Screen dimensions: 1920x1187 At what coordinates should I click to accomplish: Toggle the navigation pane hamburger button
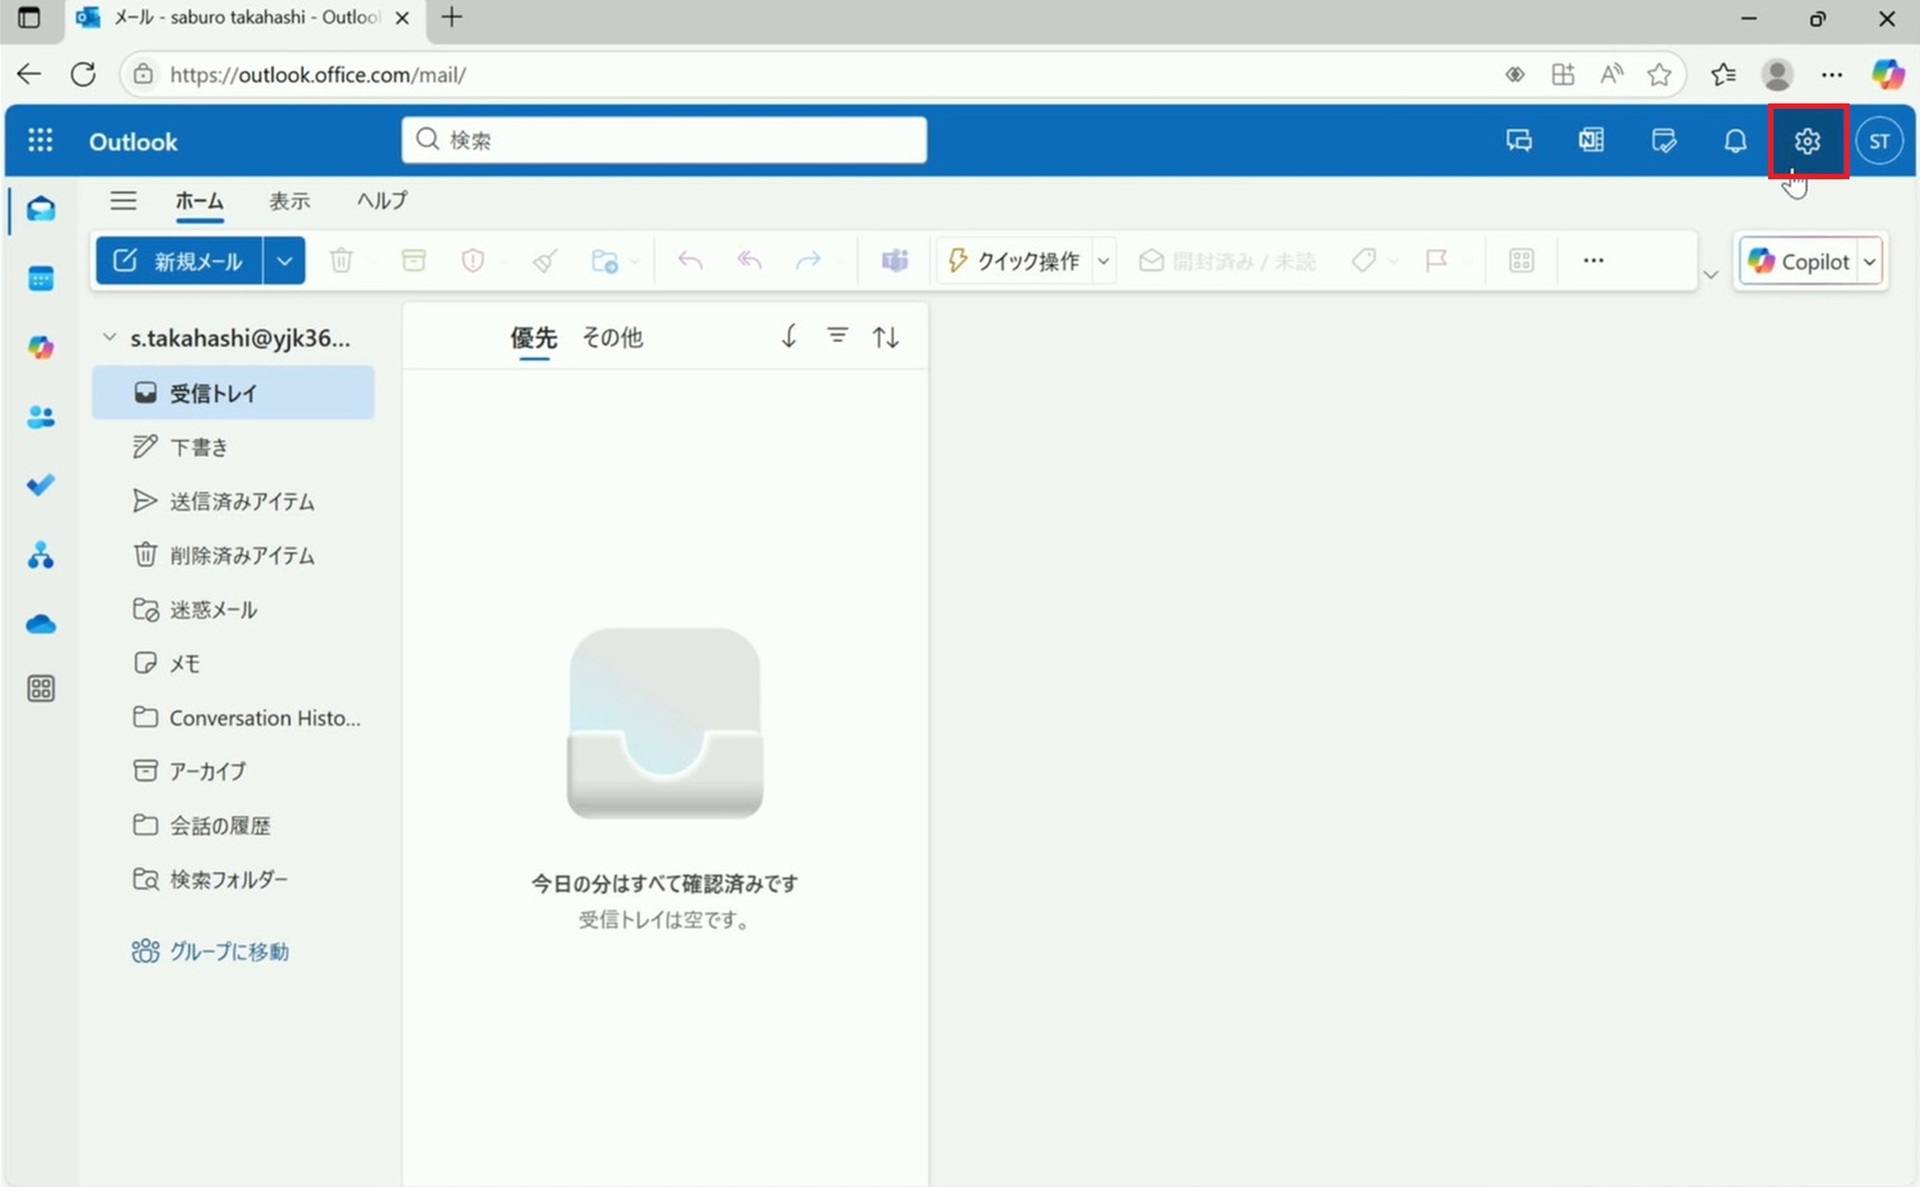123,201
